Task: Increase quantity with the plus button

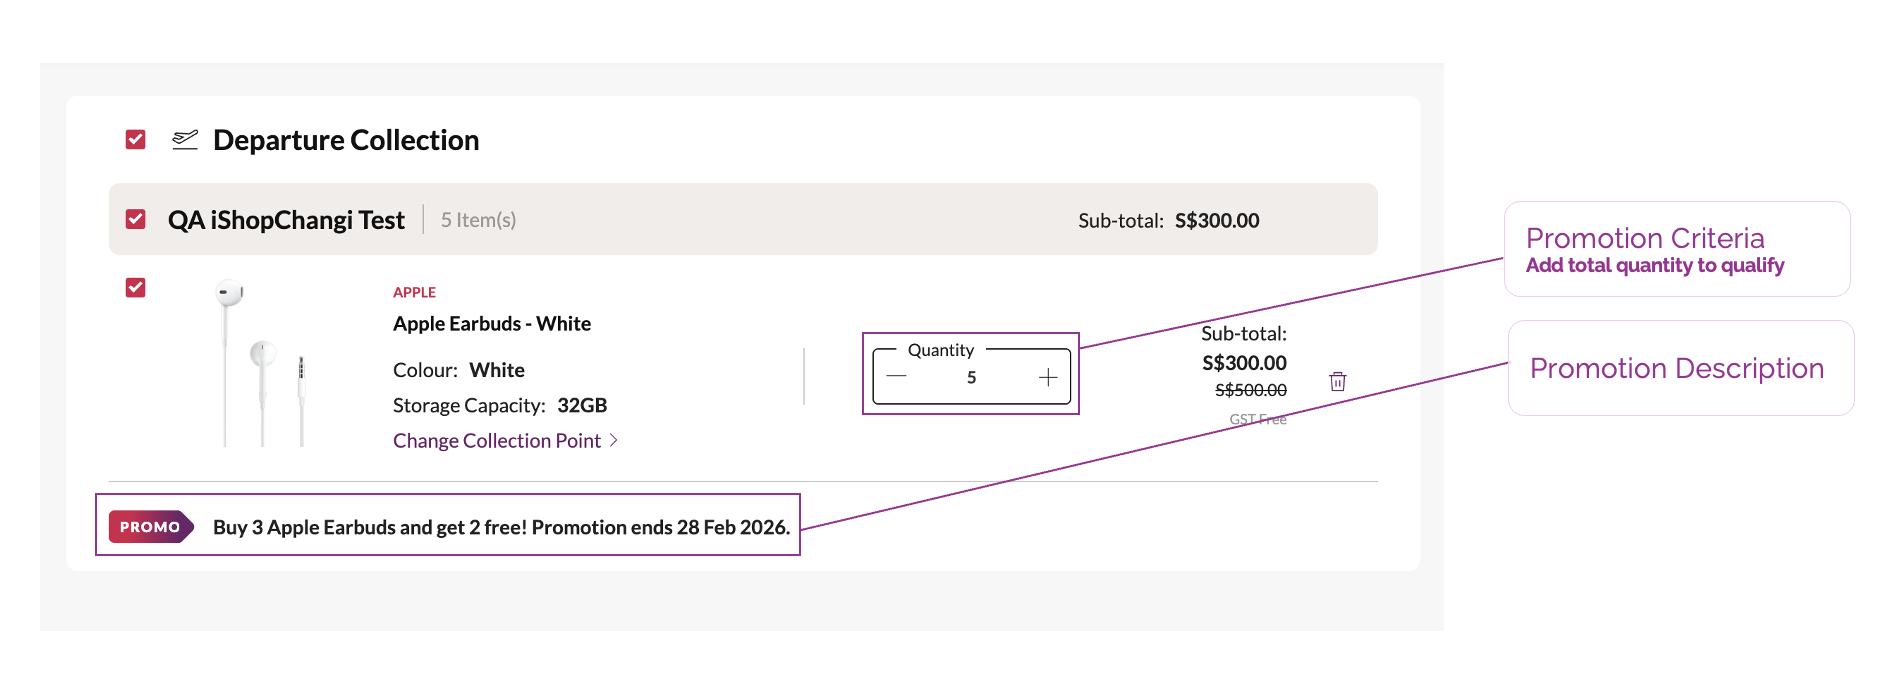Action: pyautogui.click(x=1048, y=377)
